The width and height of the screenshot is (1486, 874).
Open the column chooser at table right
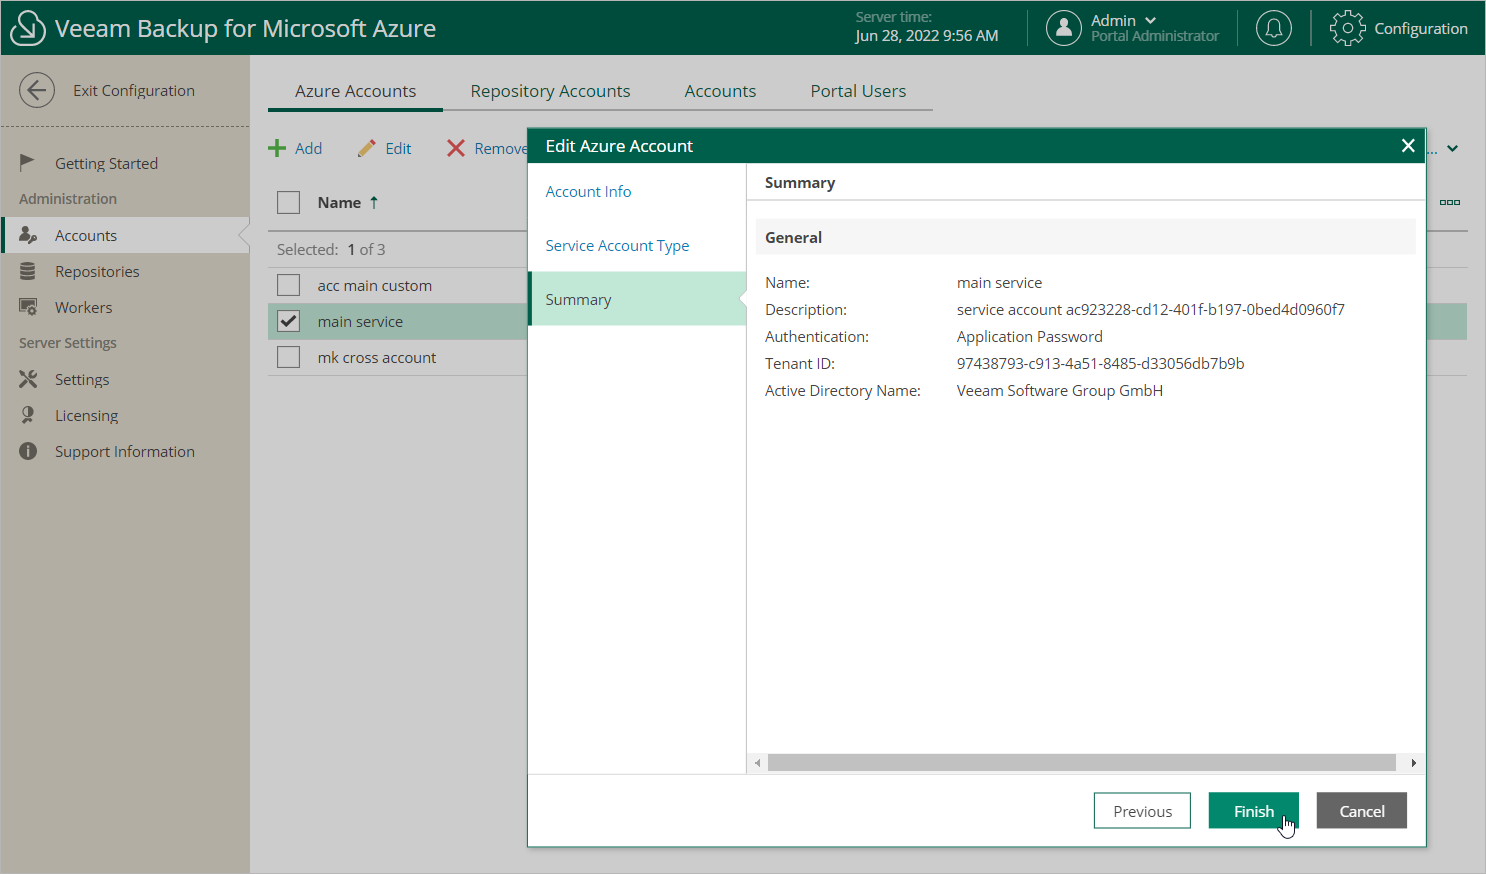1449,202
